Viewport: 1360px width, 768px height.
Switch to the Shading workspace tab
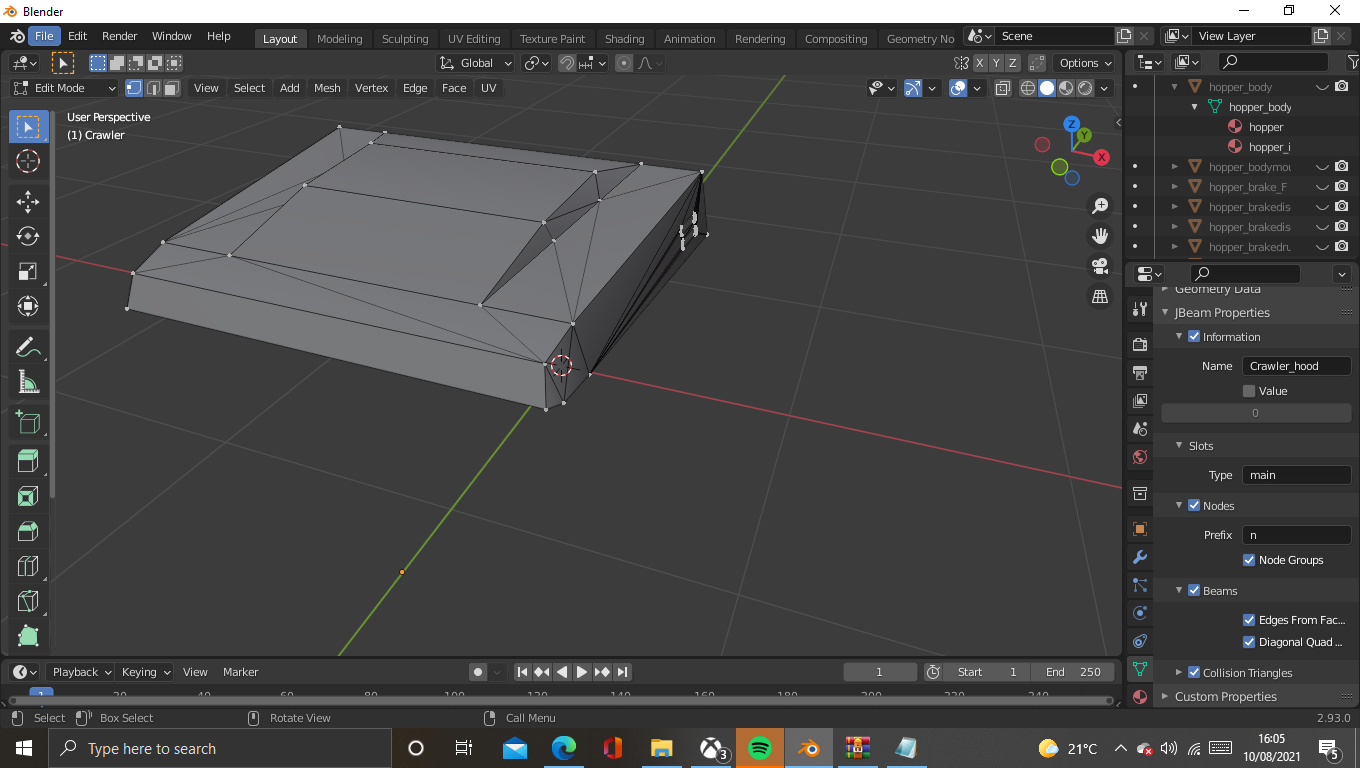click(624, 39)
